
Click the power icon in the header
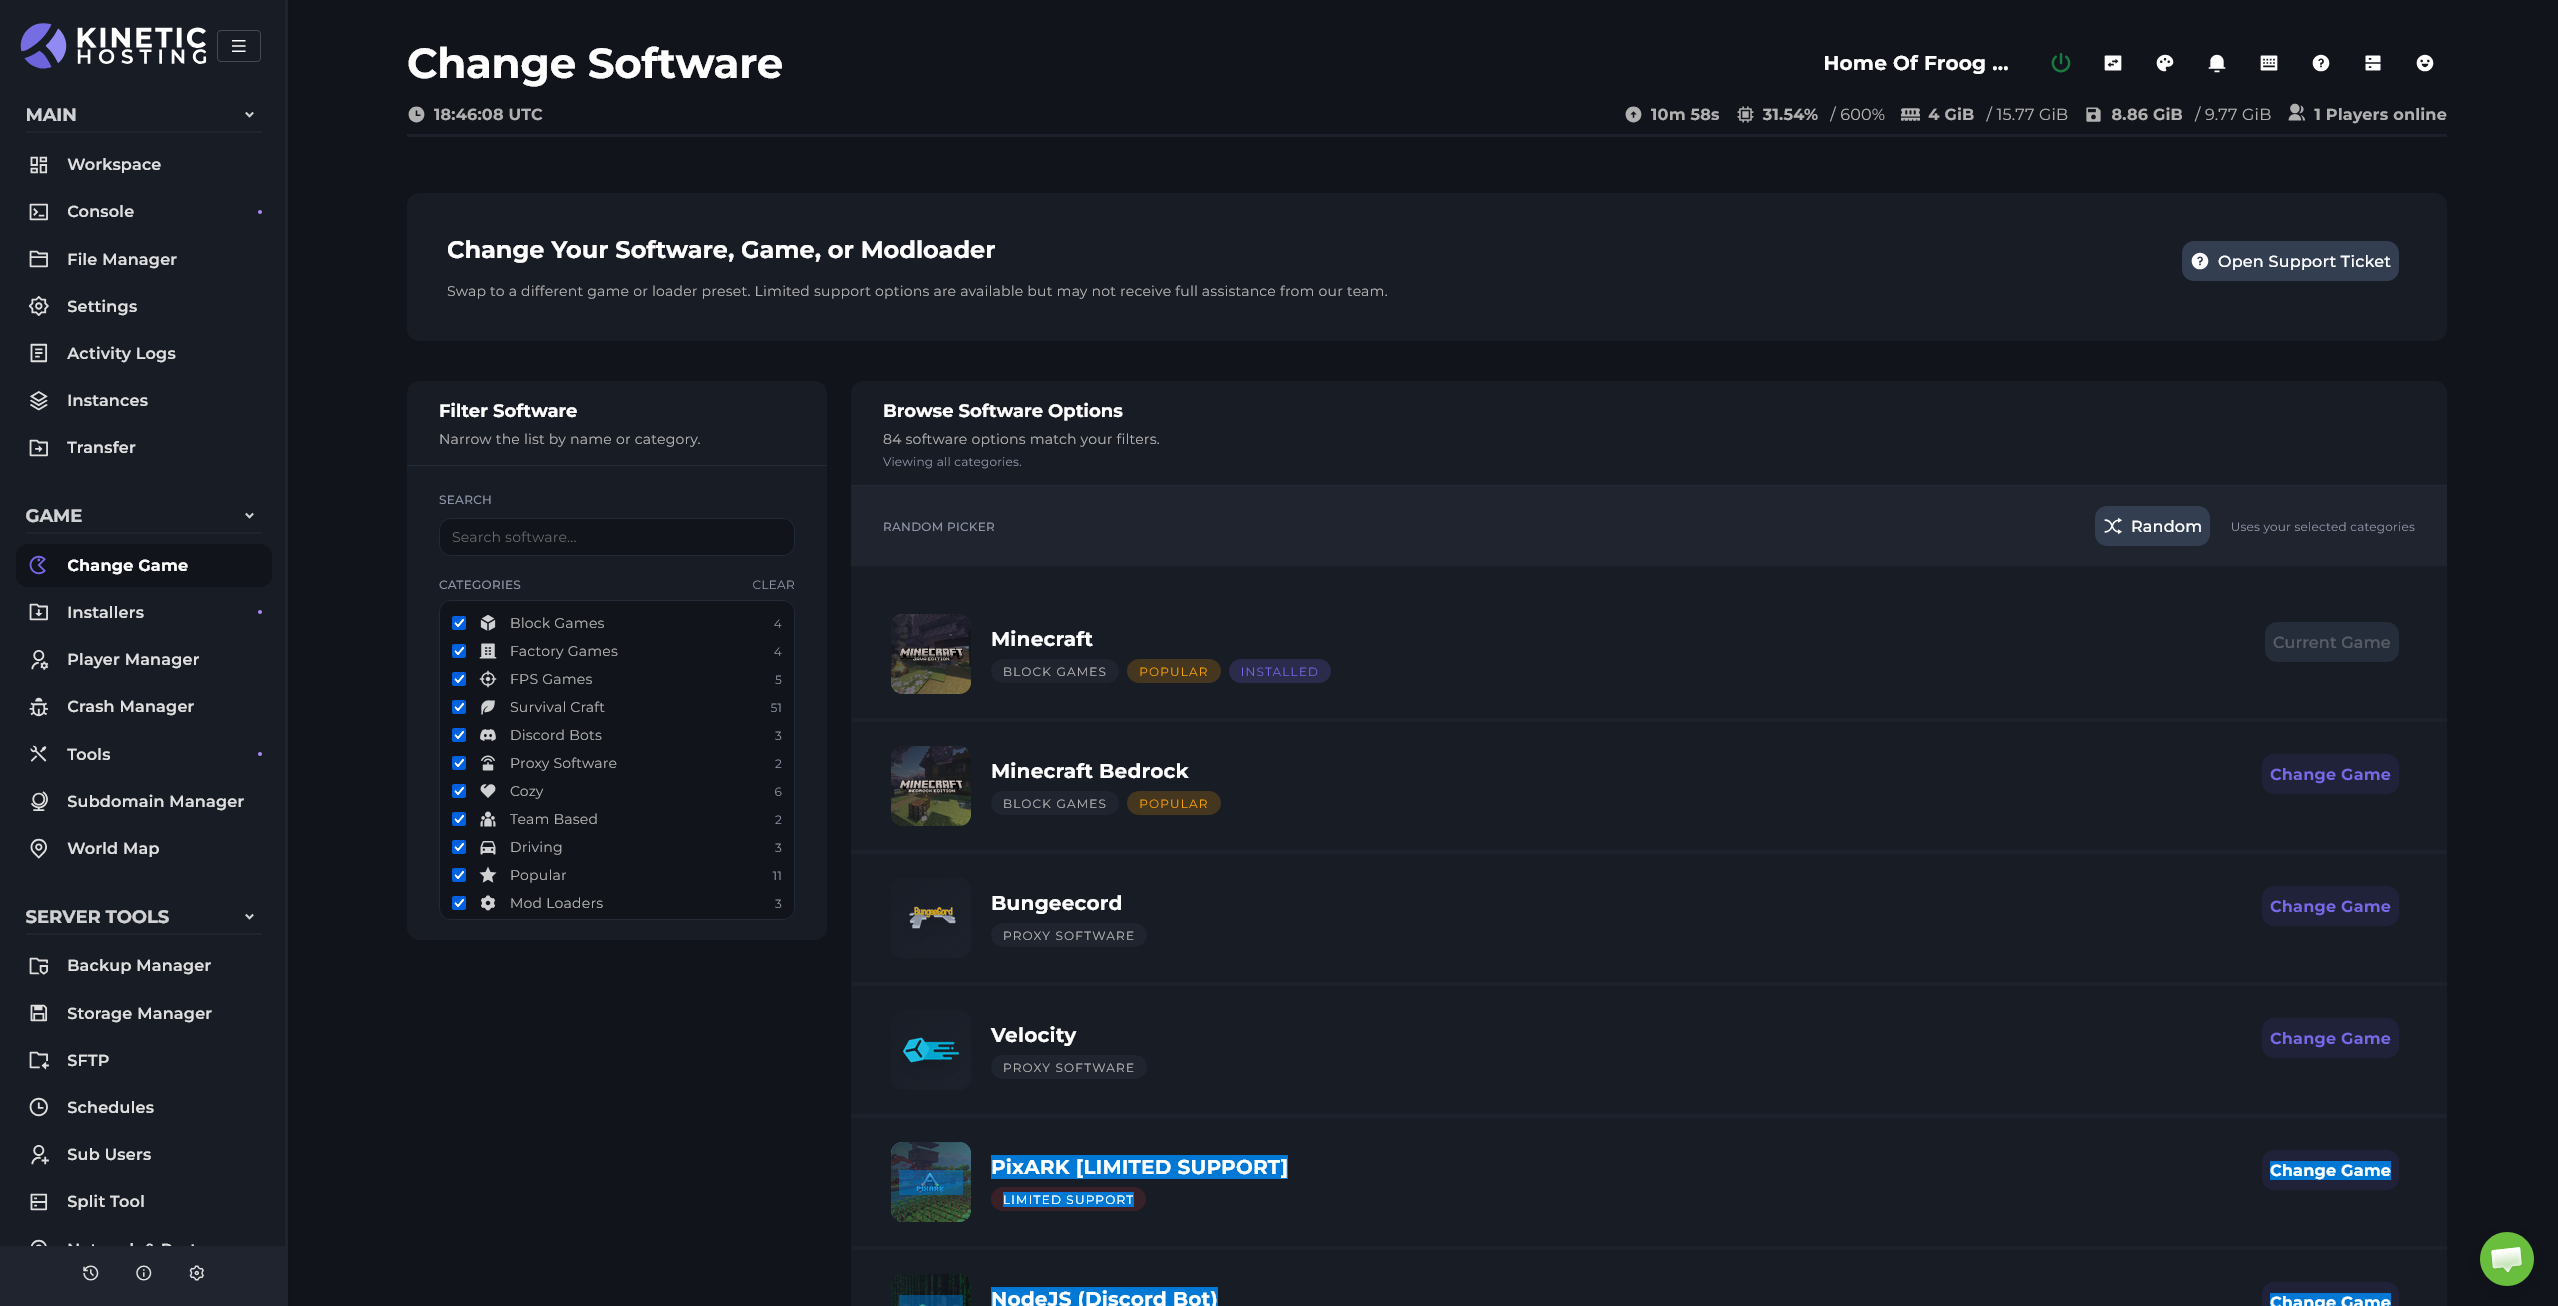pyautogui.click(x=2060, y=63)
